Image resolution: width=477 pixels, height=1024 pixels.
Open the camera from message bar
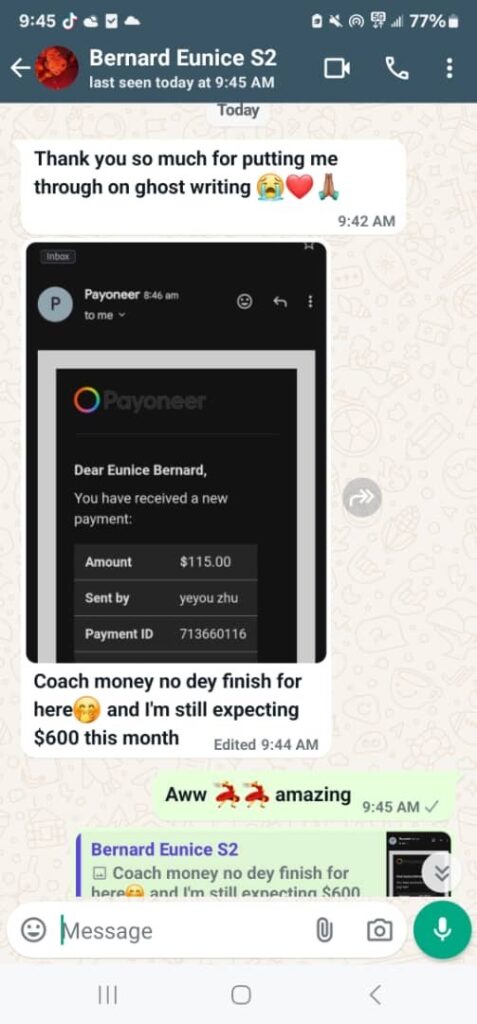380,931
